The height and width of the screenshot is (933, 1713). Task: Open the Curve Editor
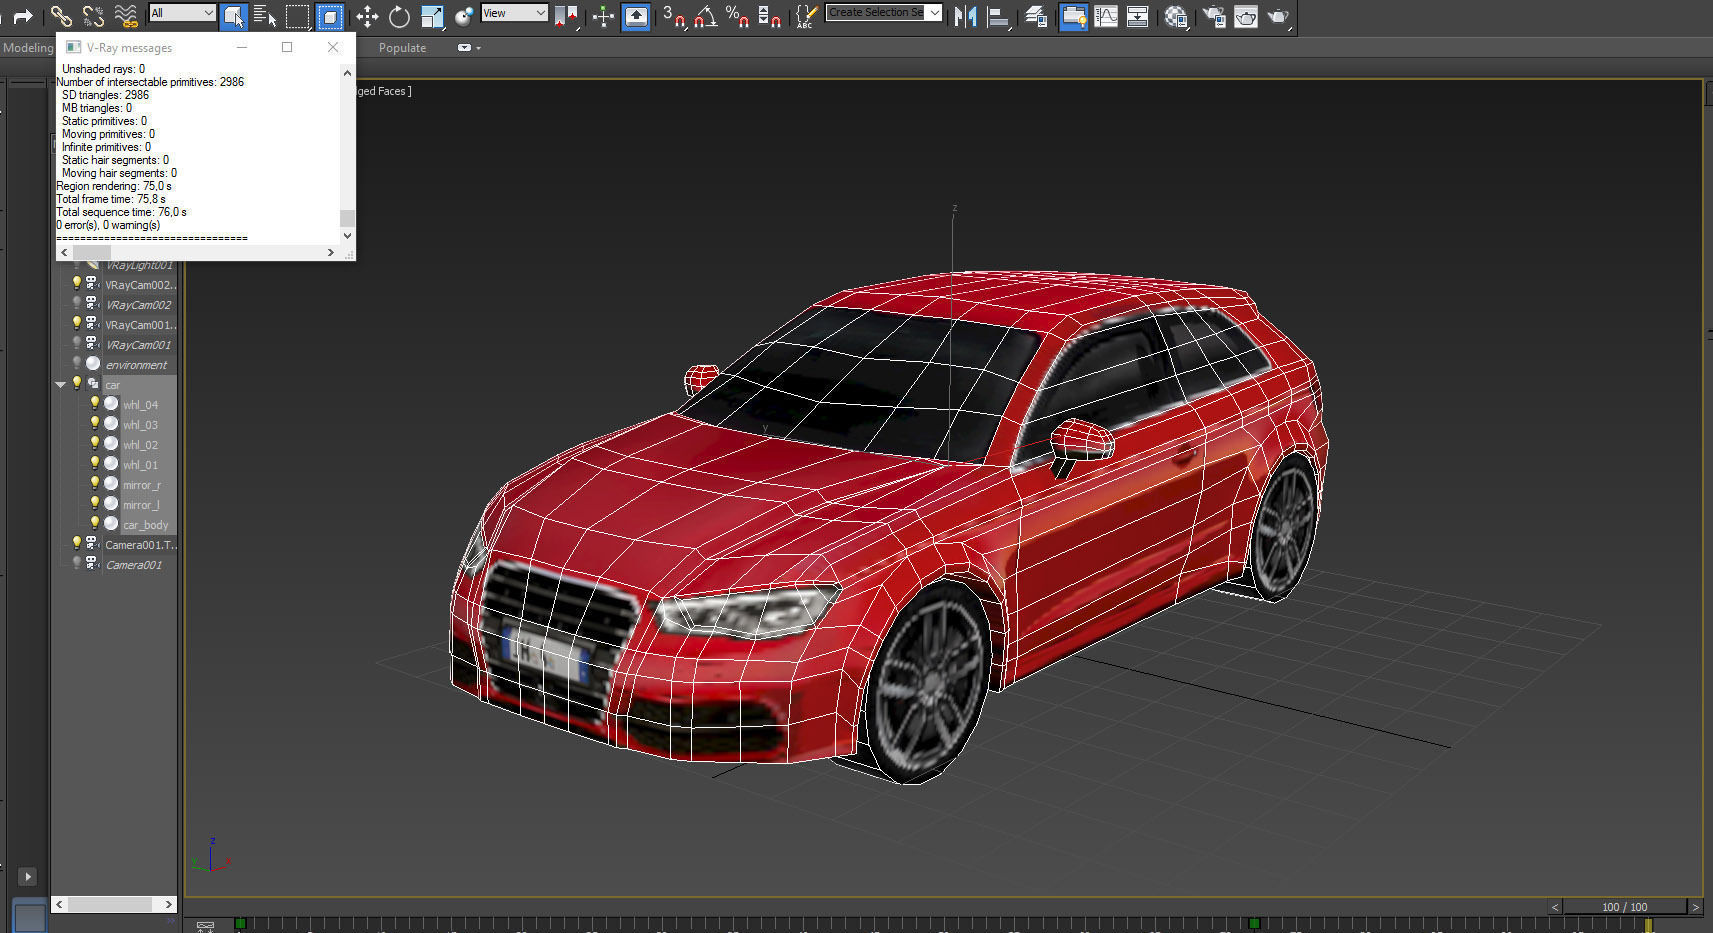(1106, 16)
